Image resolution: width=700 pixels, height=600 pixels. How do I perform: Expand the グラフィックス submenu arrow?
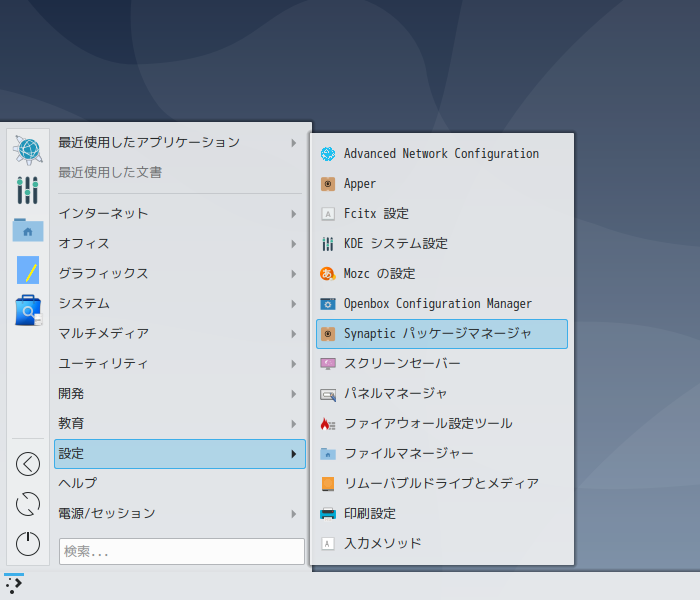[294, 274]
